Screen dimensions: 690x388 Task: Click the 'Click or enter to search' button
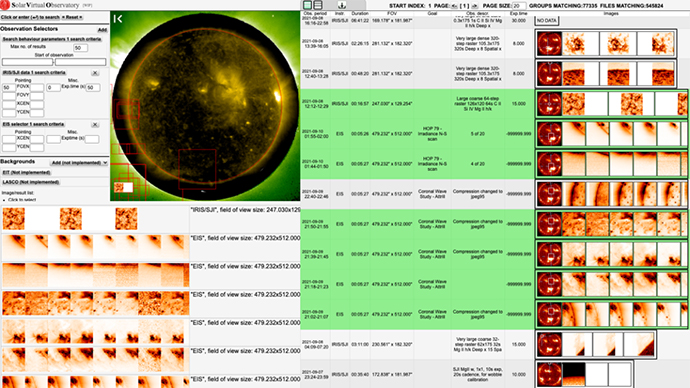click(30, 17)
